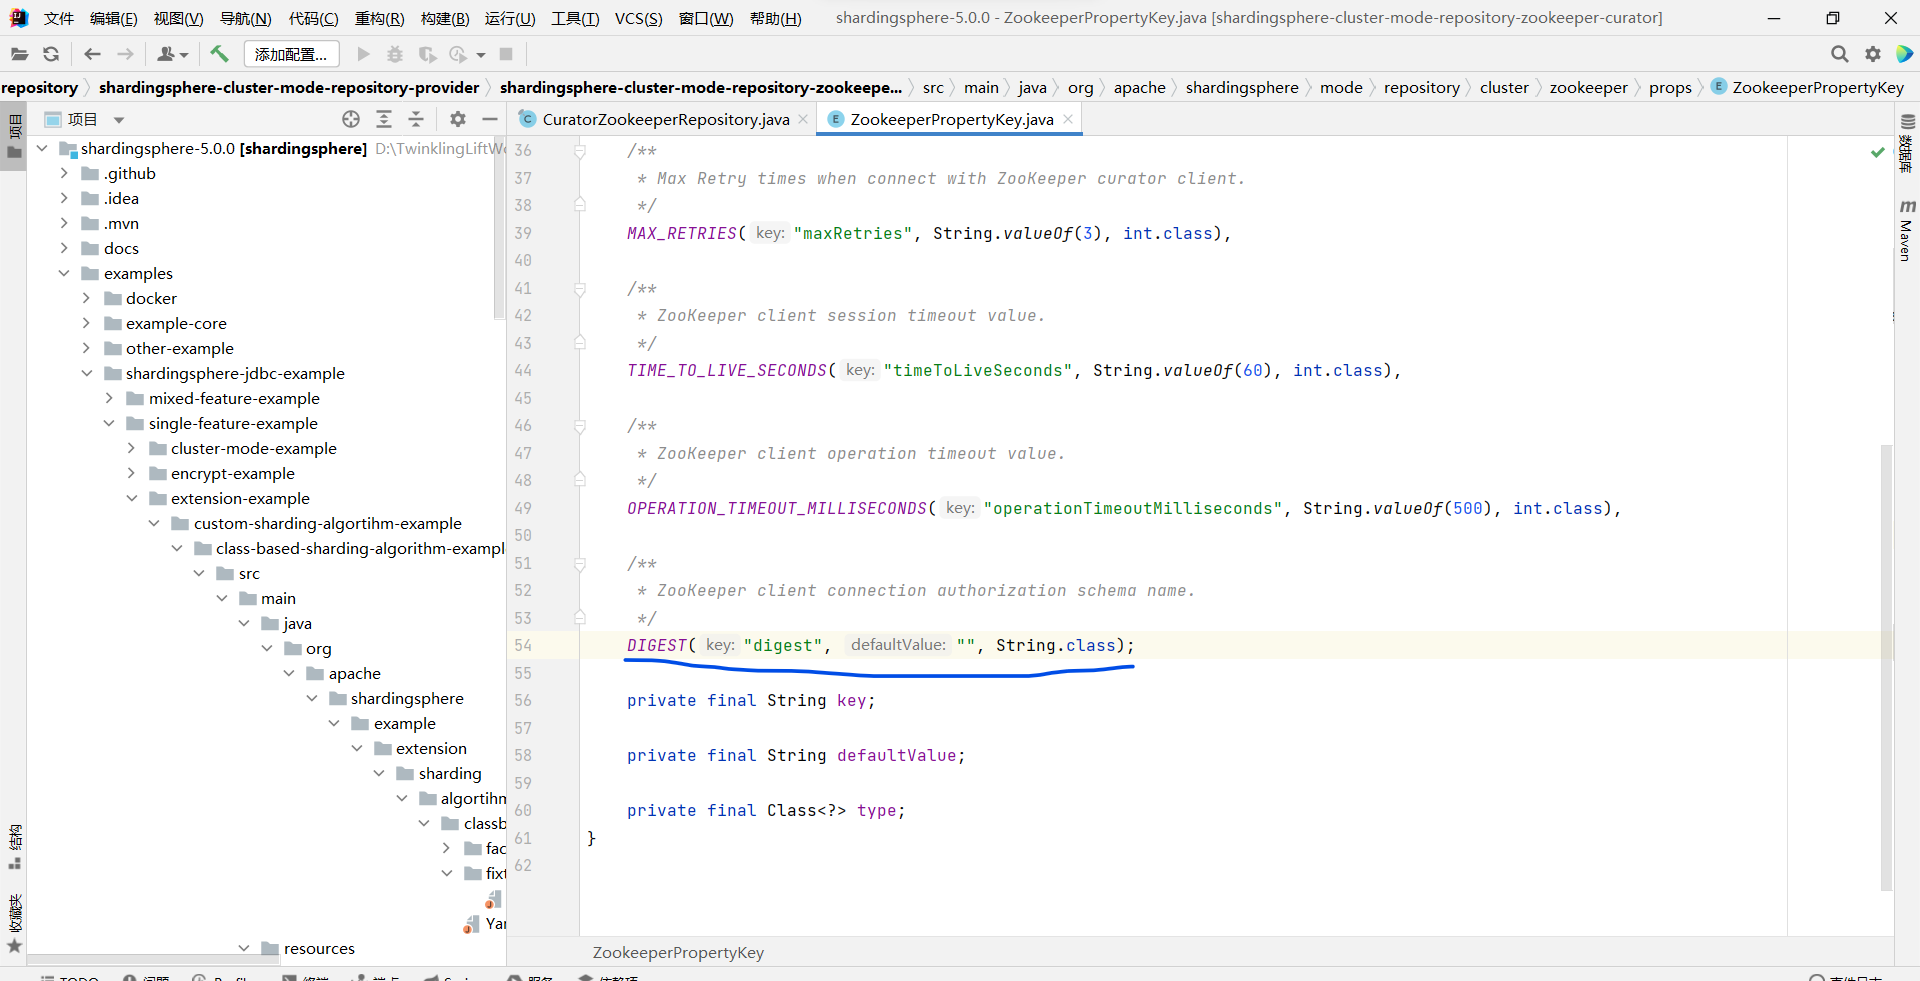Open the 视图(V) menu
The image size is (1920, 981).
[178, 18]
